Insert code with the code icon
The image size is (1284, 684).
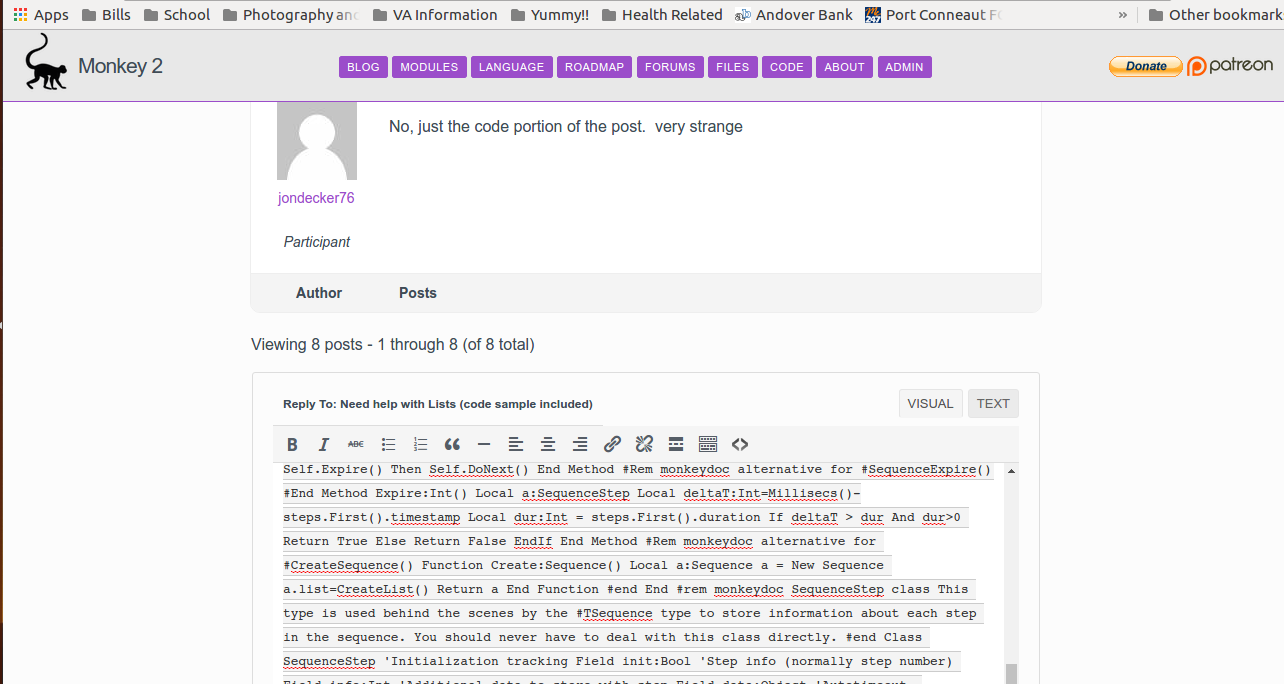[x=740, y=445]
